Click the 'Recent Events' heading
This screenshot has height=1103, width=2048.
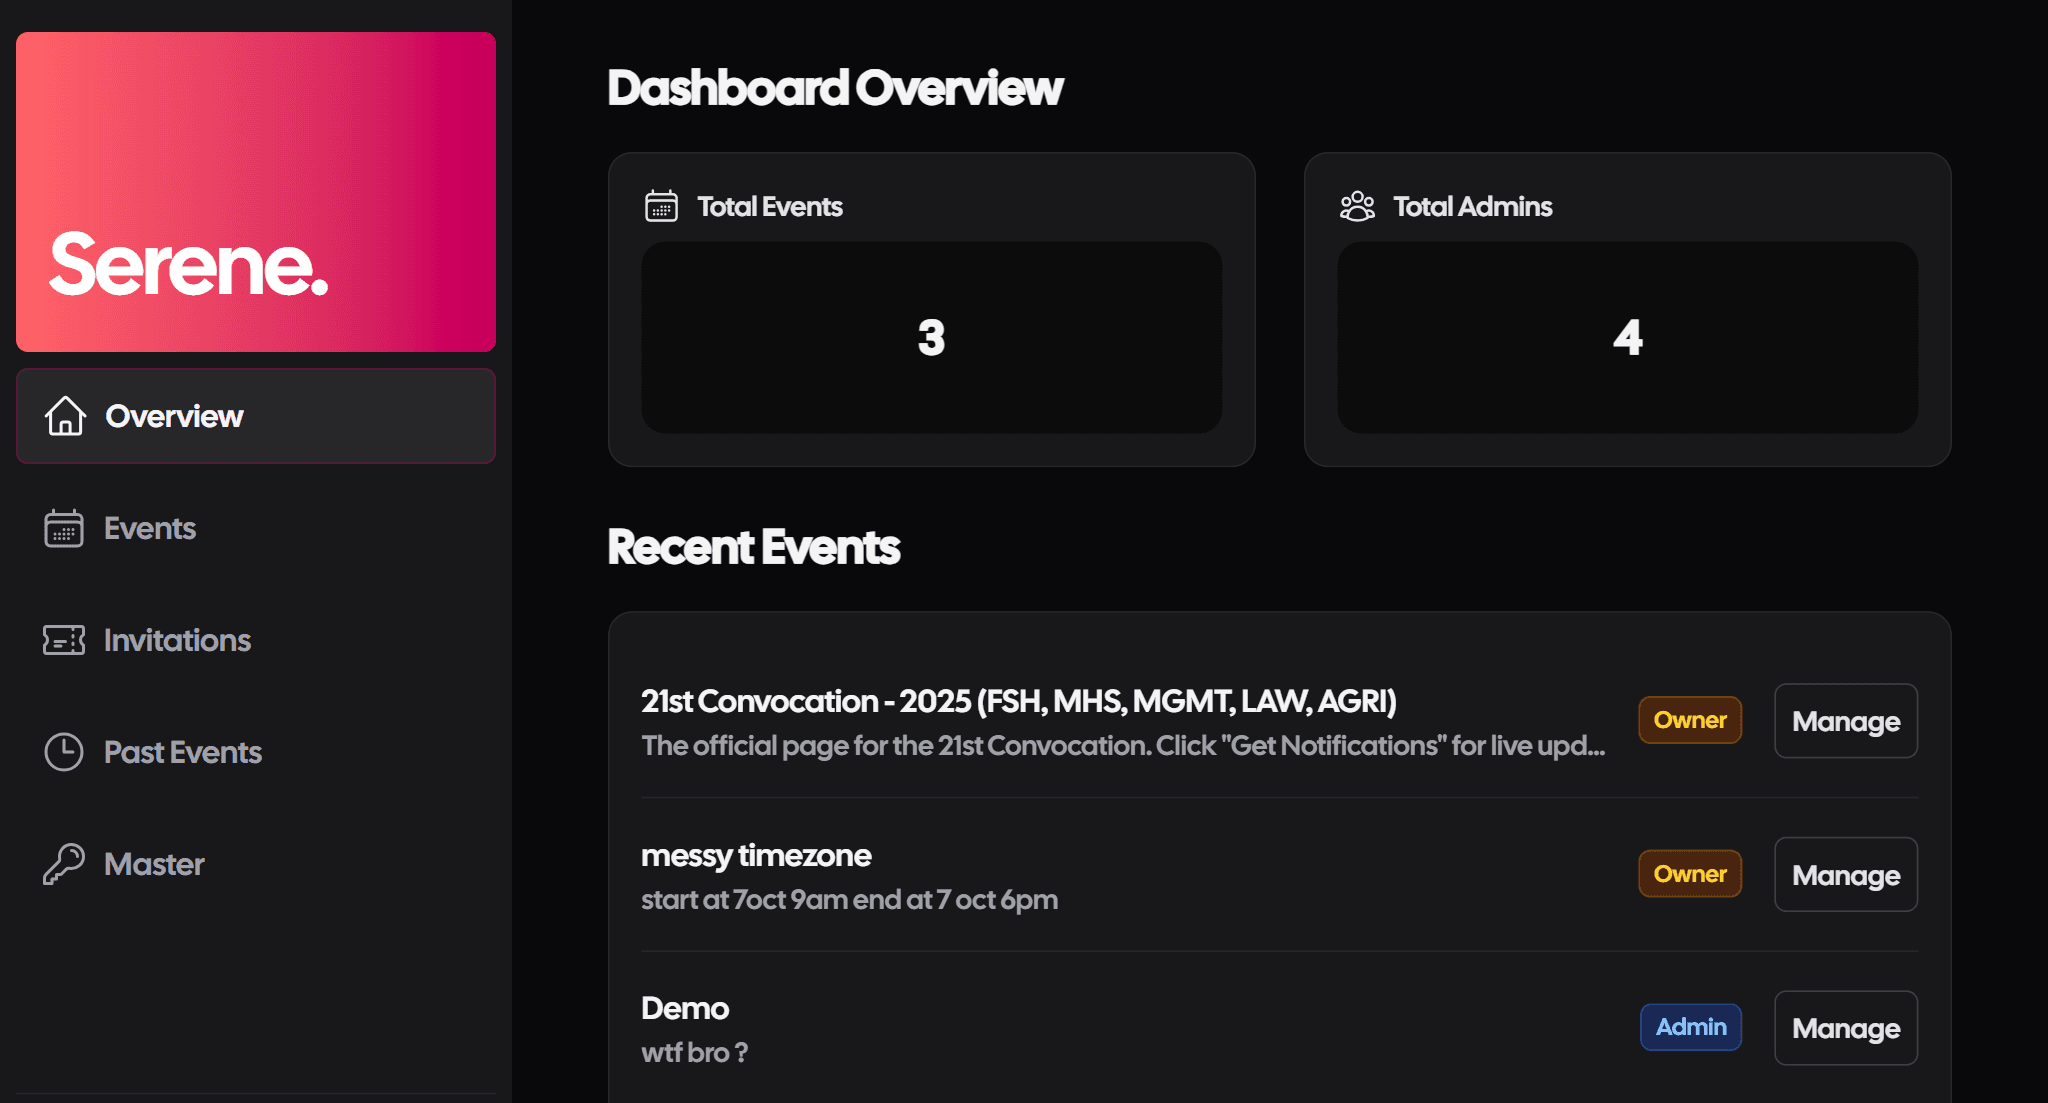(754, 548)
